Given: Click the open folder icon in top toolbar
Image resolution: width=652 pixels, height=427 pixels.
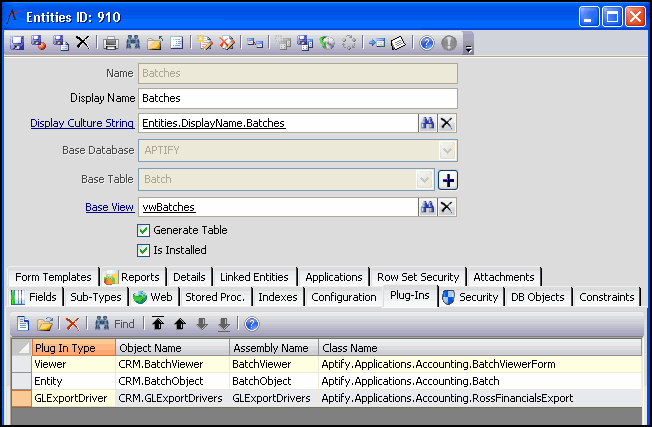Looking at the screenshot, I should pyautogui.click(x=155, y=43).
